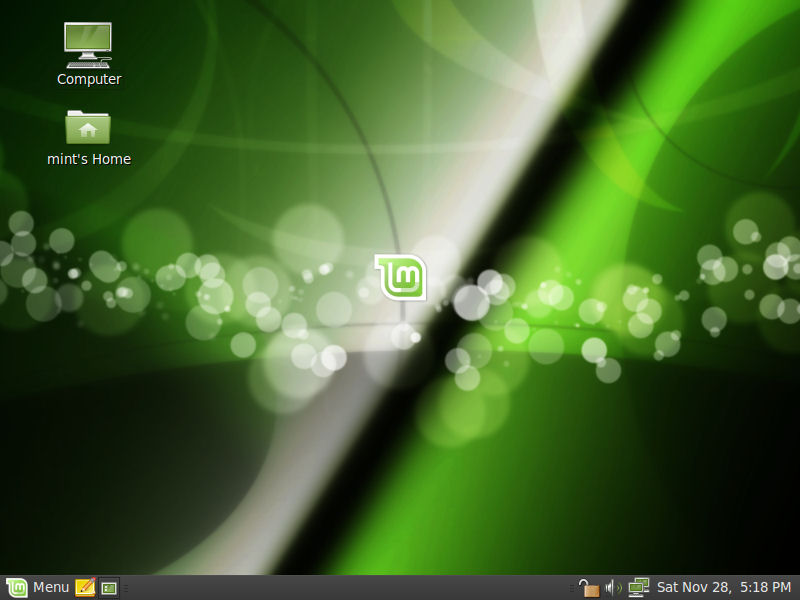Click the terminal launcher icon in the panel
The image size is (800, 600).
point(109,587)
